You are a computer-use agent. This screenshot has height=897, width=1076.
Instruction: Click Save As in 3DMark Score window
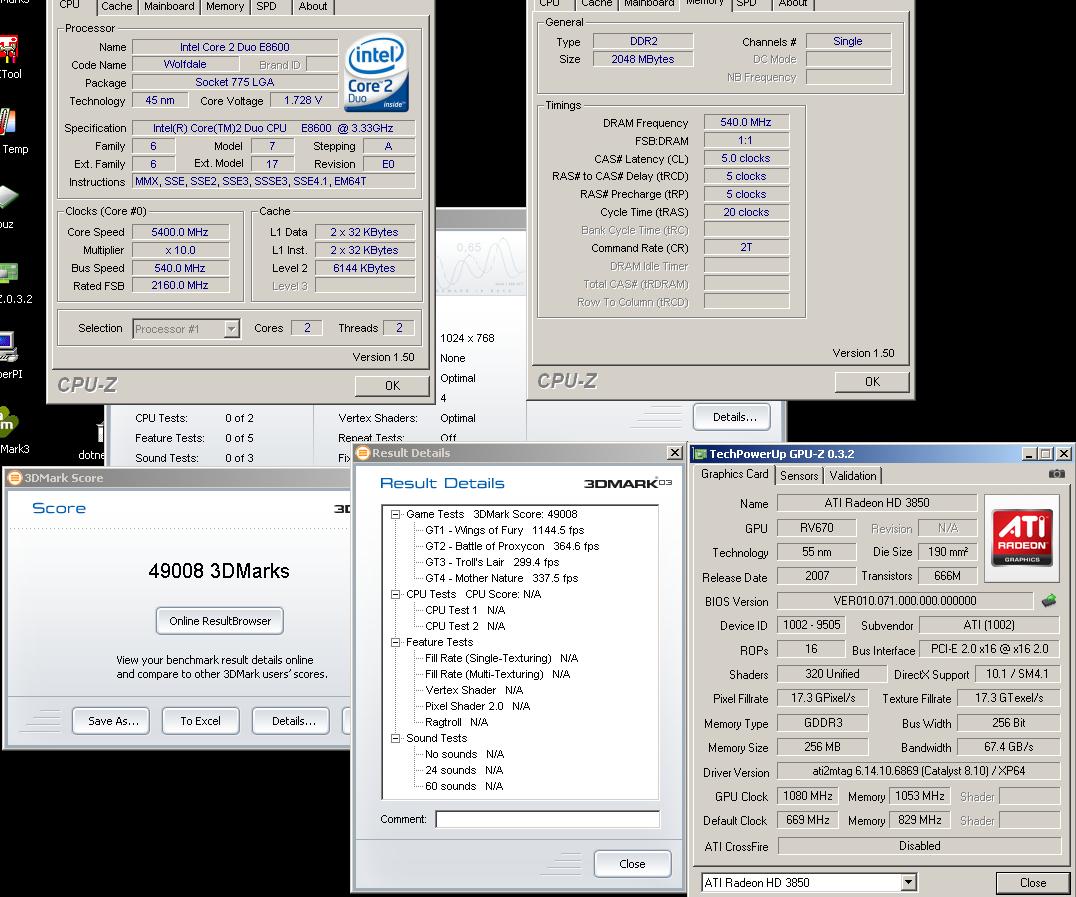pyautogui.click(x=113, y=721)
